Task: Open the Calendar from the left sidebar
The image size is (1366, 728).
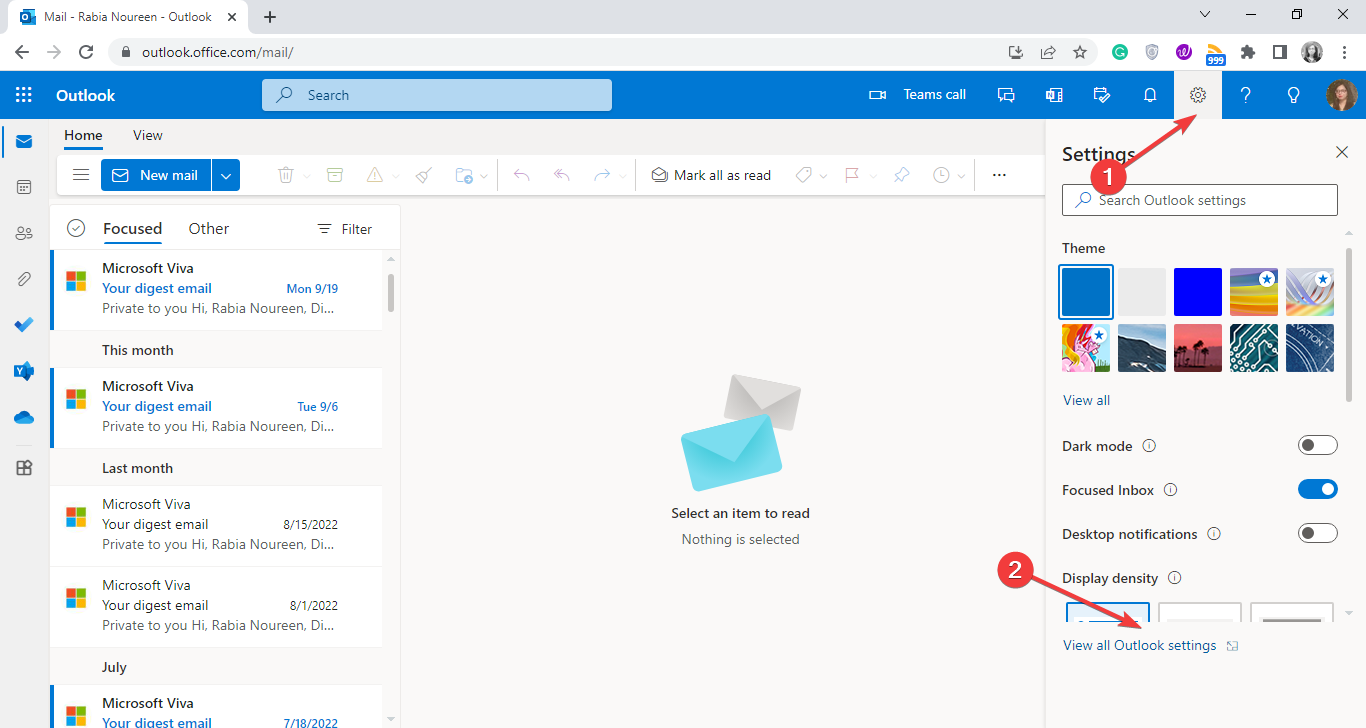Action: pos(24,187)
